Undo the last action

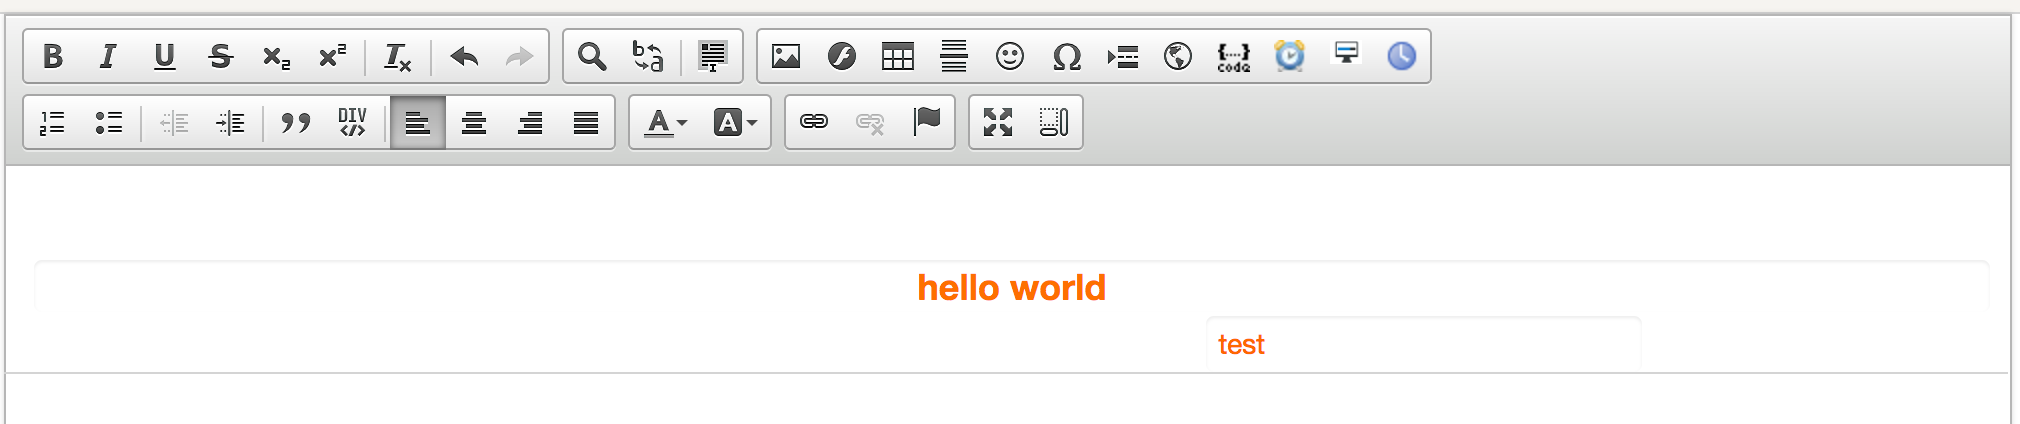click(464, 57)
